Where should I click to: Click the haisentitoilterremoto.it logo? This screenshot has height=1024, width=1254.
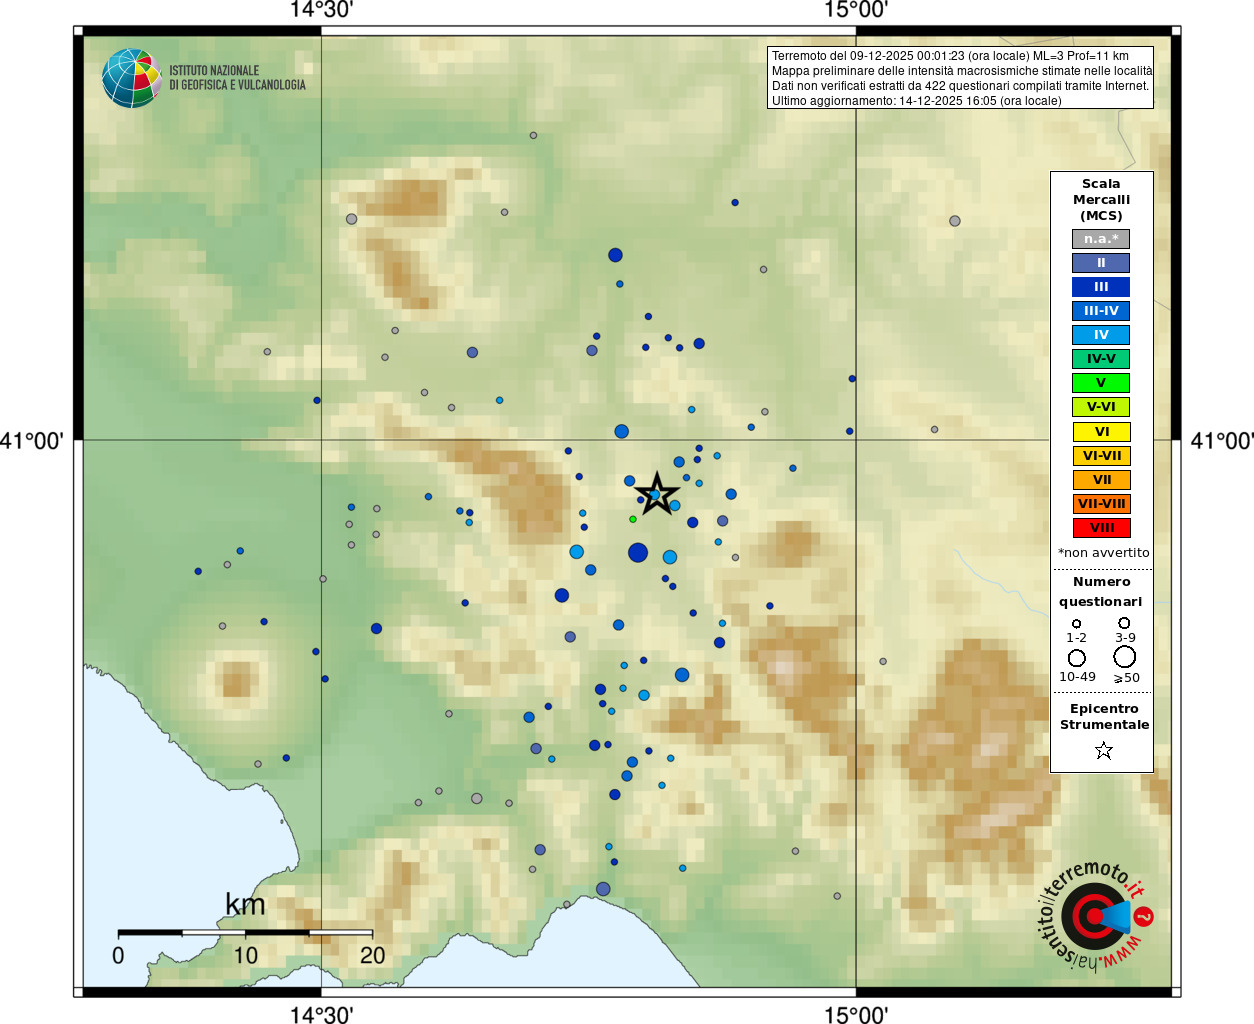tap(1094, 917)
